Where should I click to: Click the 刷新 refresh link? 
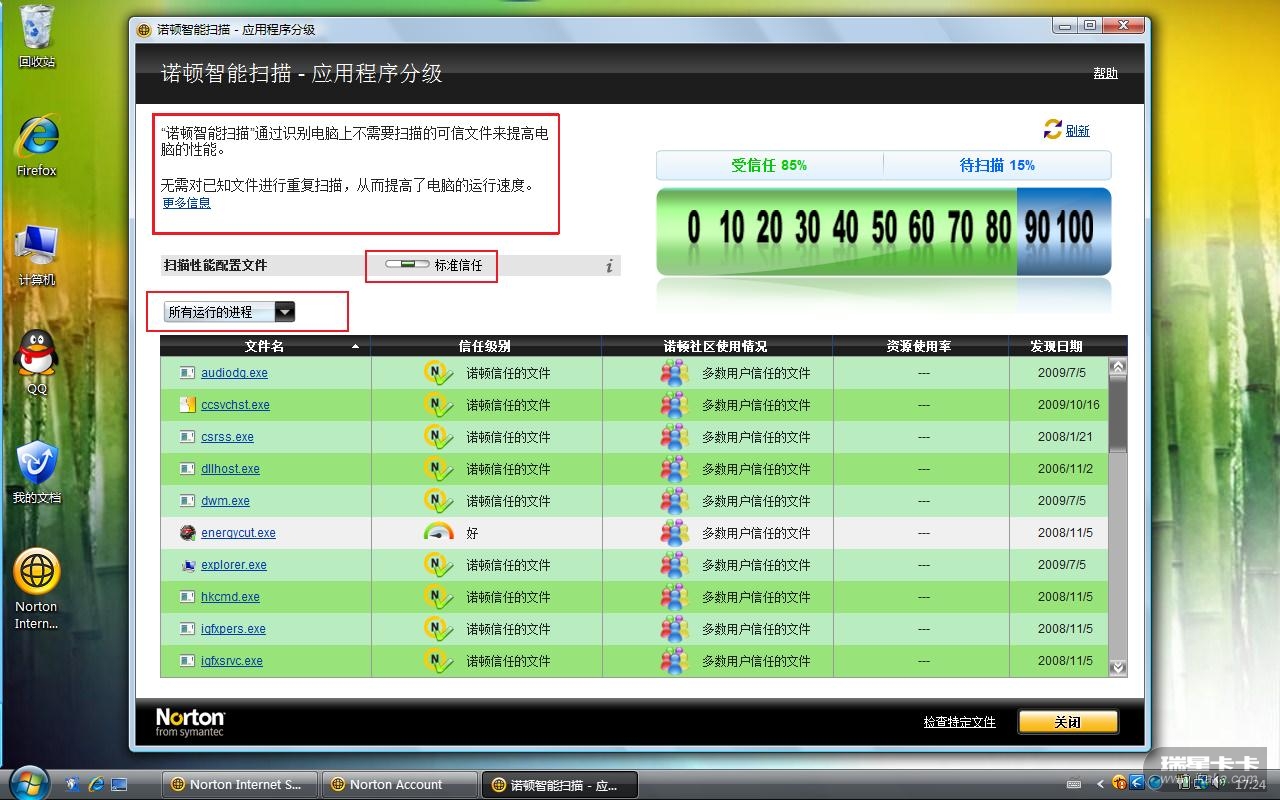coord(1077,131)
